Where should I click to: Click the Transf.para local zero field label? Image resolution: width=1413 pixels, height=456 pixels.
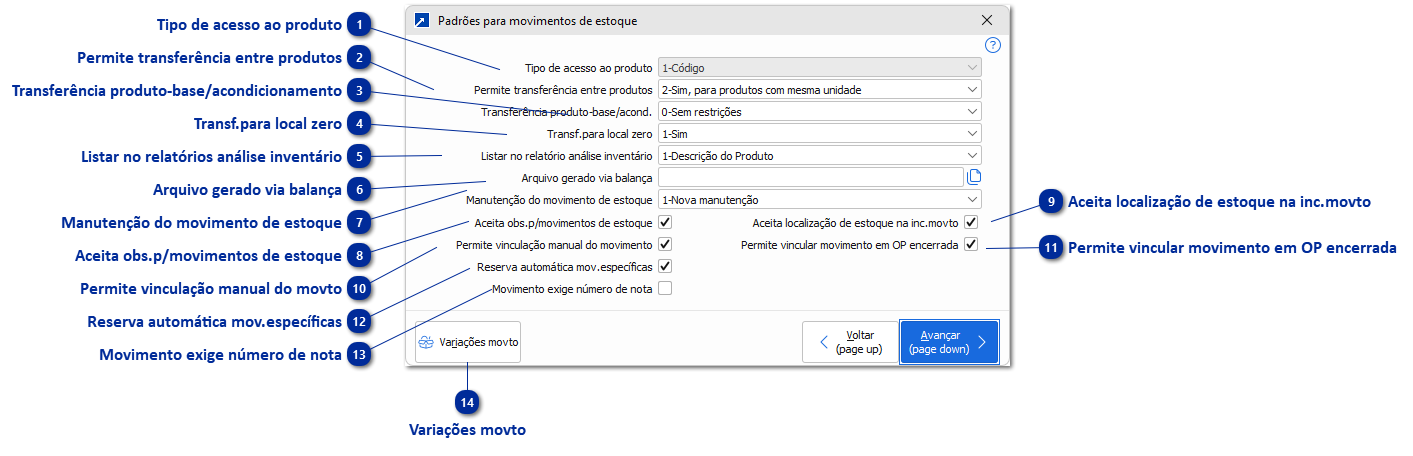599,134
